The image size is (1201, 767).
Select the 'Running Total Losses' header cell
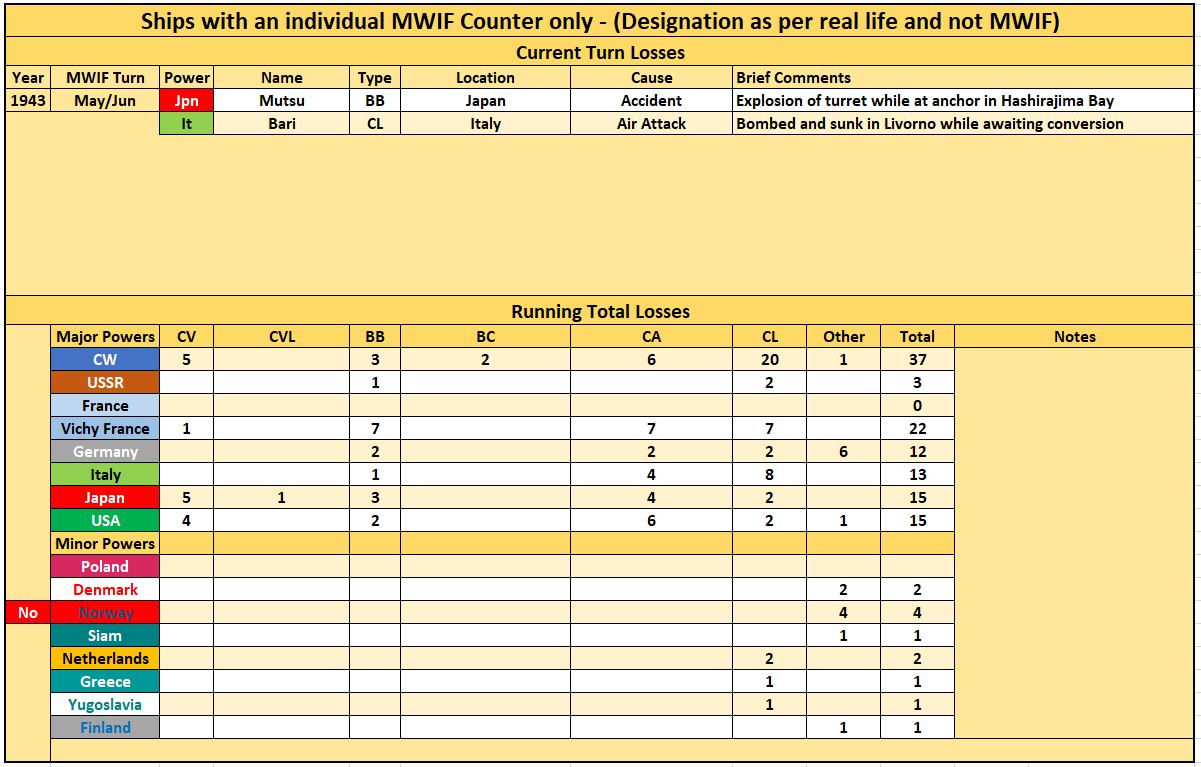click(x=600, y=311)
